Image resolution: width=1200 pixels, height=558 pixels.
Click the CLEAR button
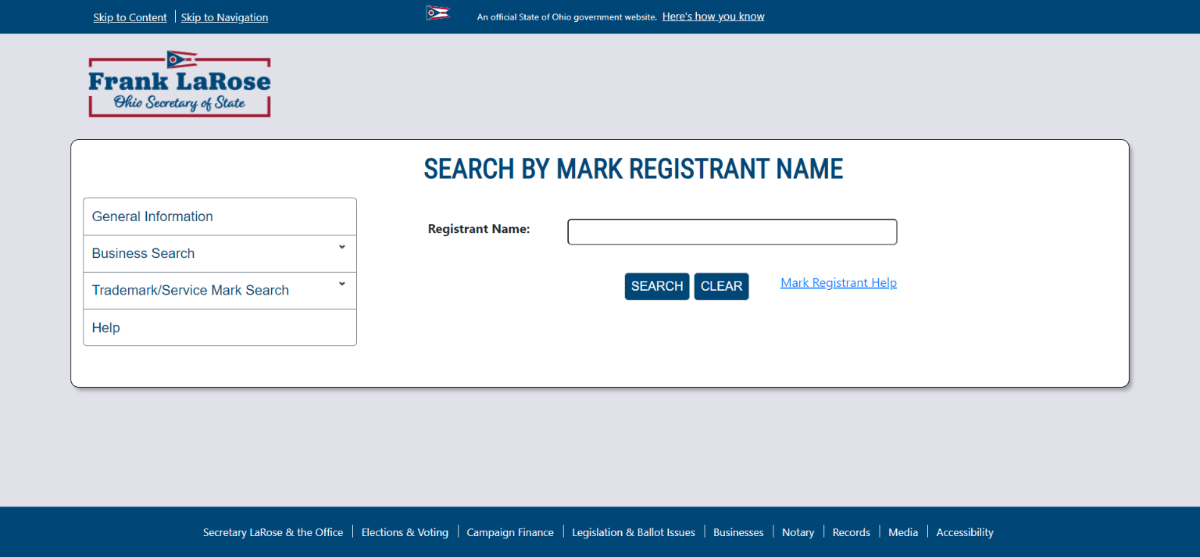click(721, 286)
